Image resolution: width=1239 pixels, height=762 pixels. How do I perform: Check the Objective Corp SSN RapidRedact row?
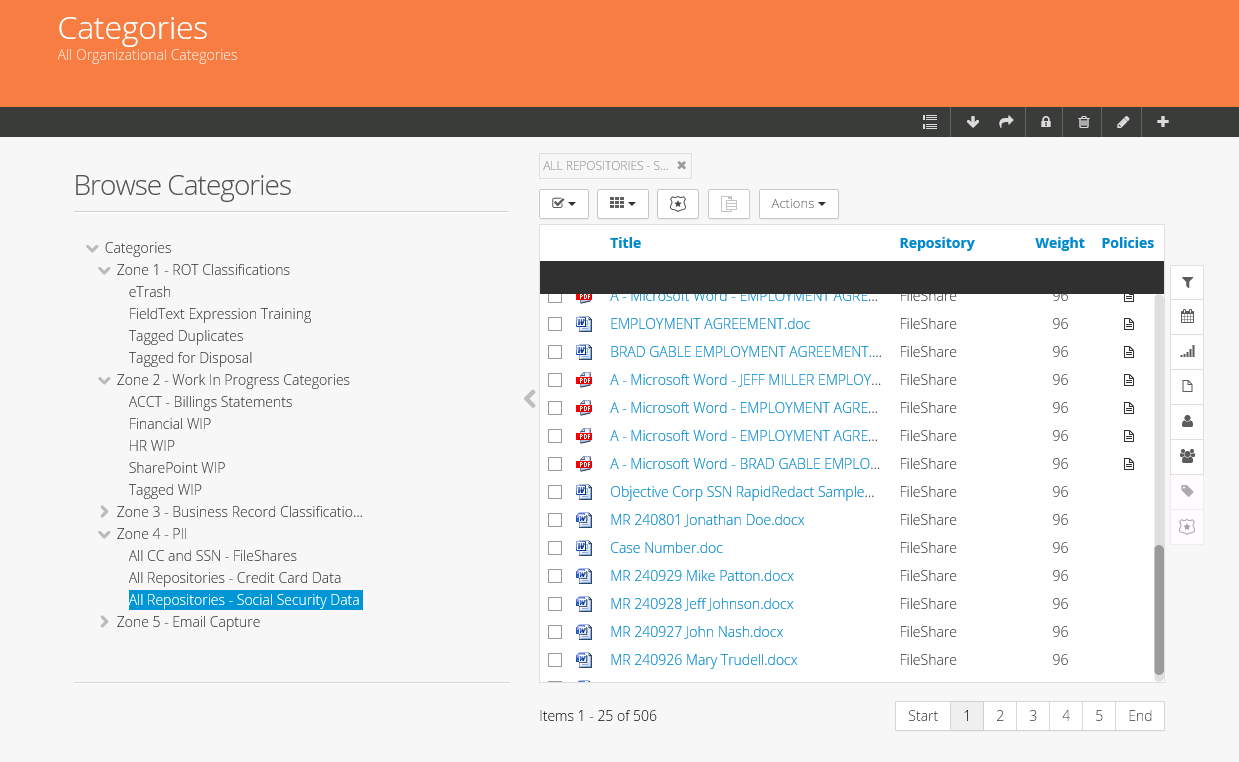click(x=555, y=492)
